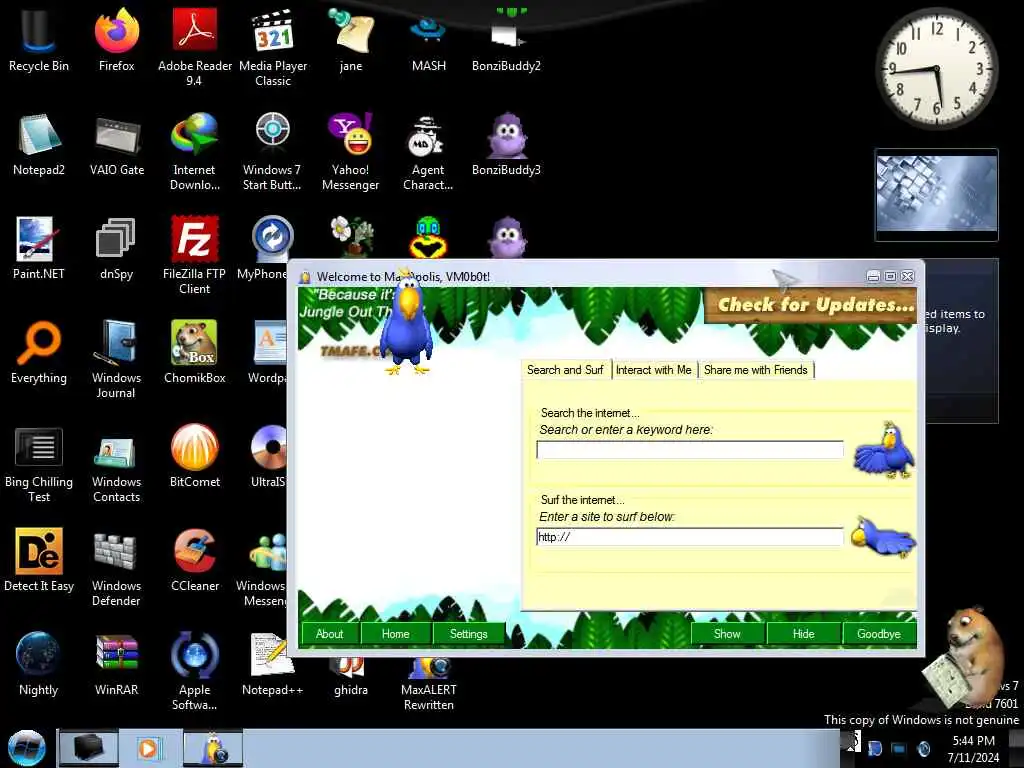The width and height of the screenshot is (1024, 768).
Task: Open Bing Chilling Test icon
Action: click(x=39, y=464)
